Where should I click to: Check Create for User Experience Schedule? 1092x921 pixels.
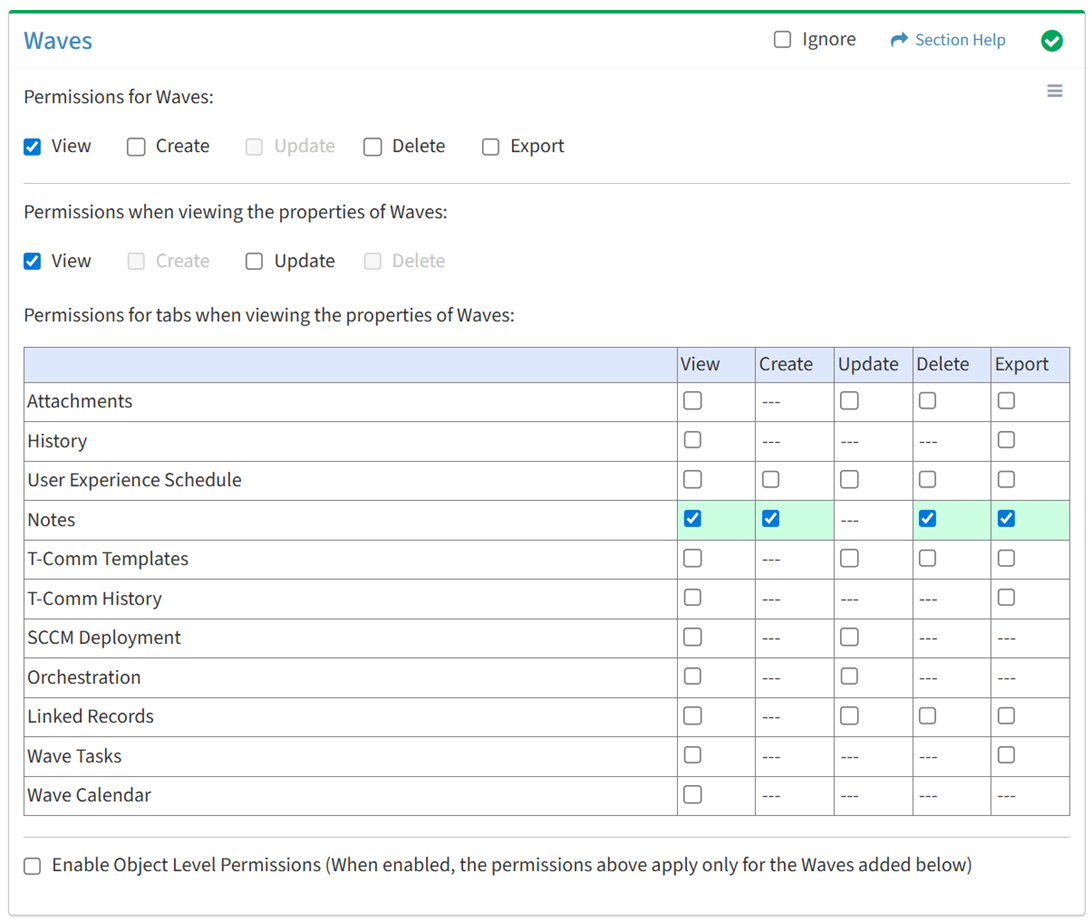(770, 480)
